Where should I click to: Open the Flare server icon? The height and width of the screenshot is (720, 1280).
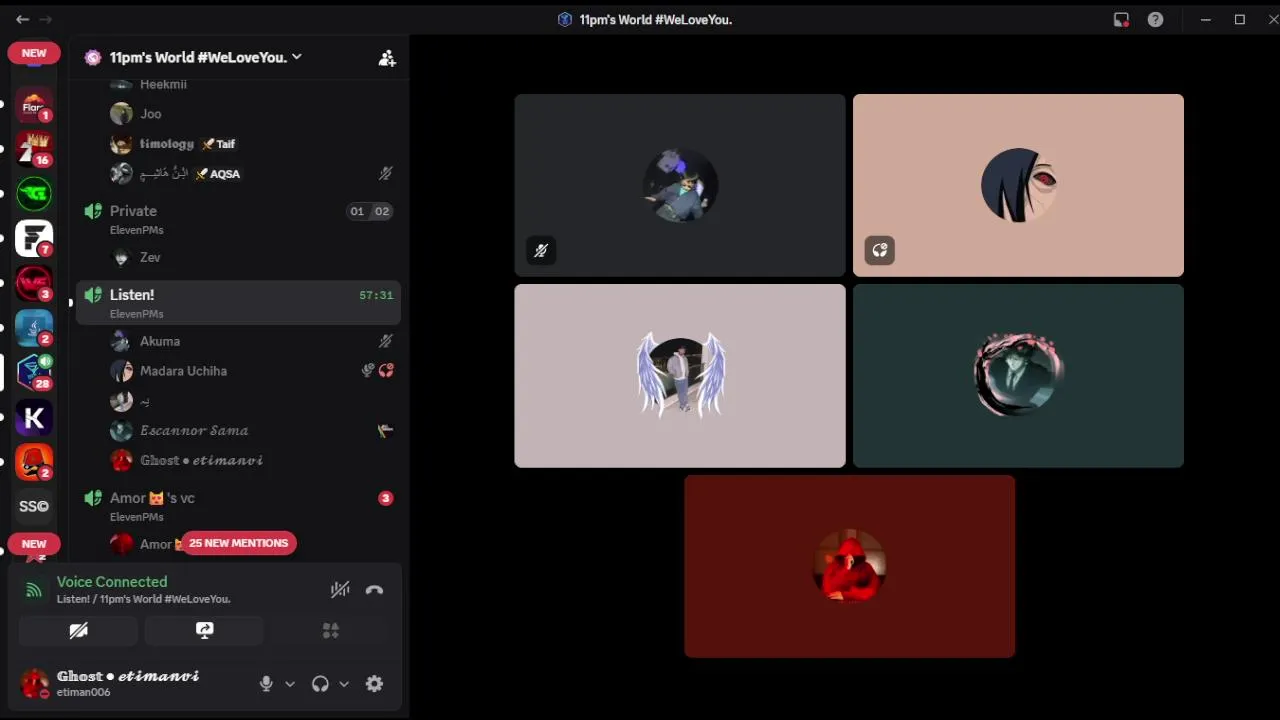click(34, 105)
